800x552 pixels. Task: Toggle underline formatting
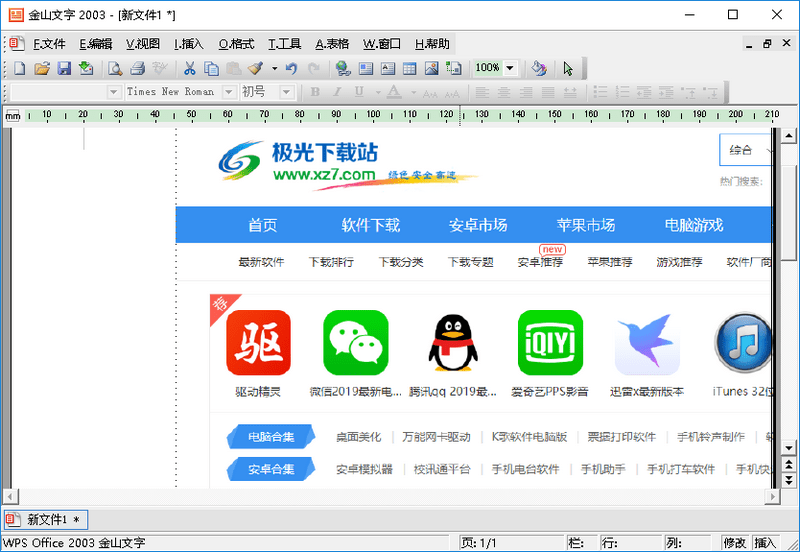coord(359,92)
